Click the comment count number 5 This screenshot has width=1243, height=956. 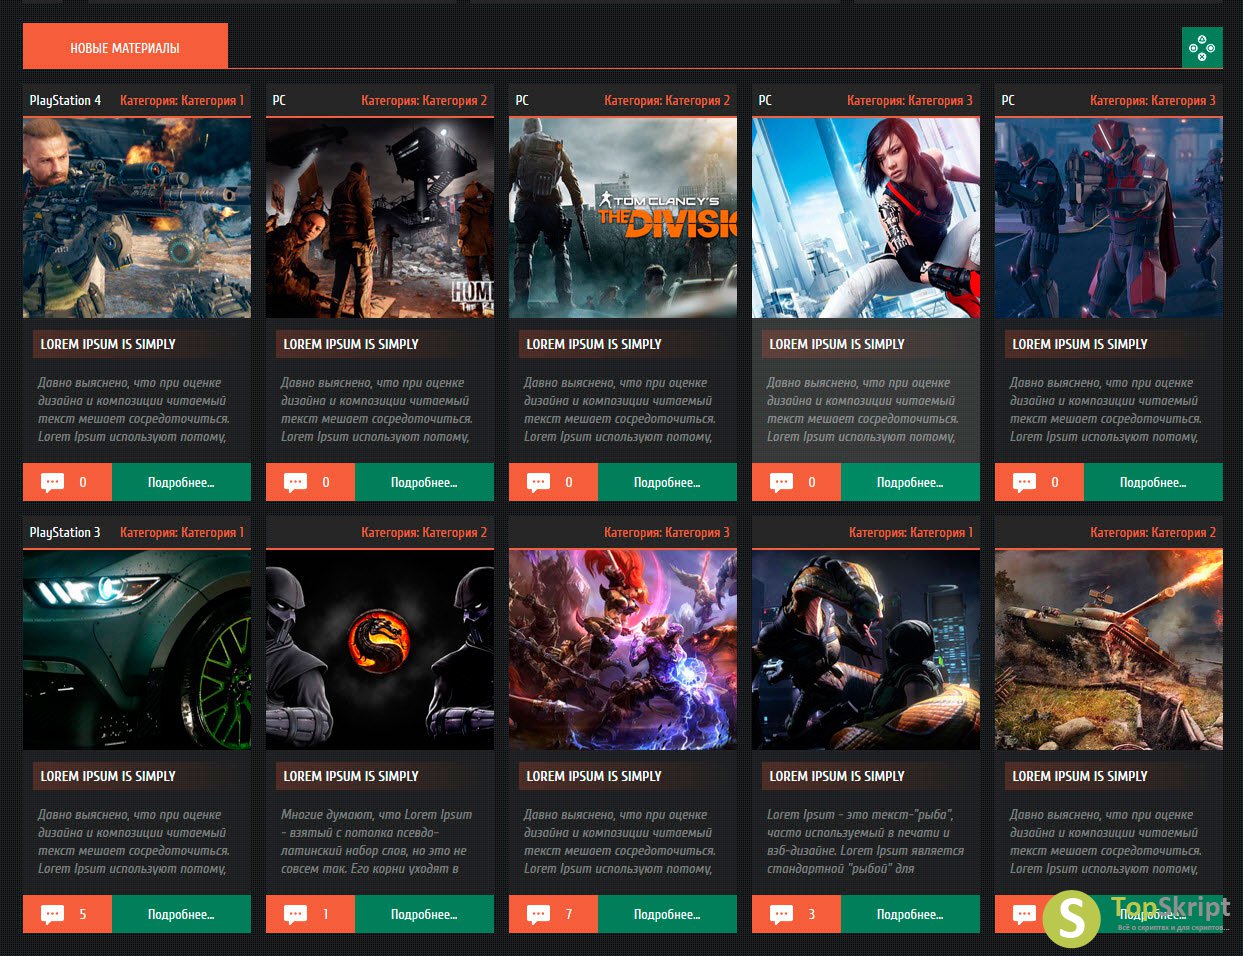pyautogui.click(x=82, y=915)
